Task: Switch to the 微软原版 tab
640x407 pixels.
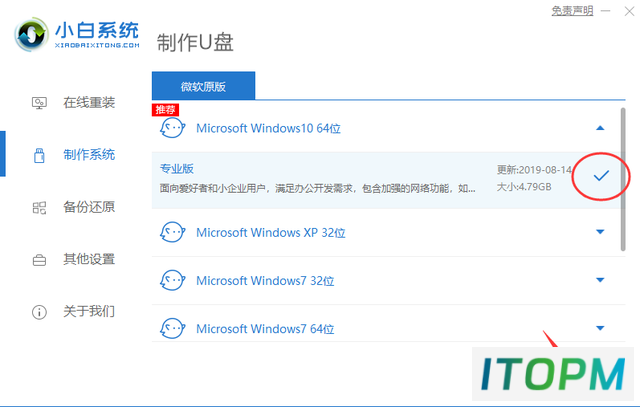Action: [203, 86]
